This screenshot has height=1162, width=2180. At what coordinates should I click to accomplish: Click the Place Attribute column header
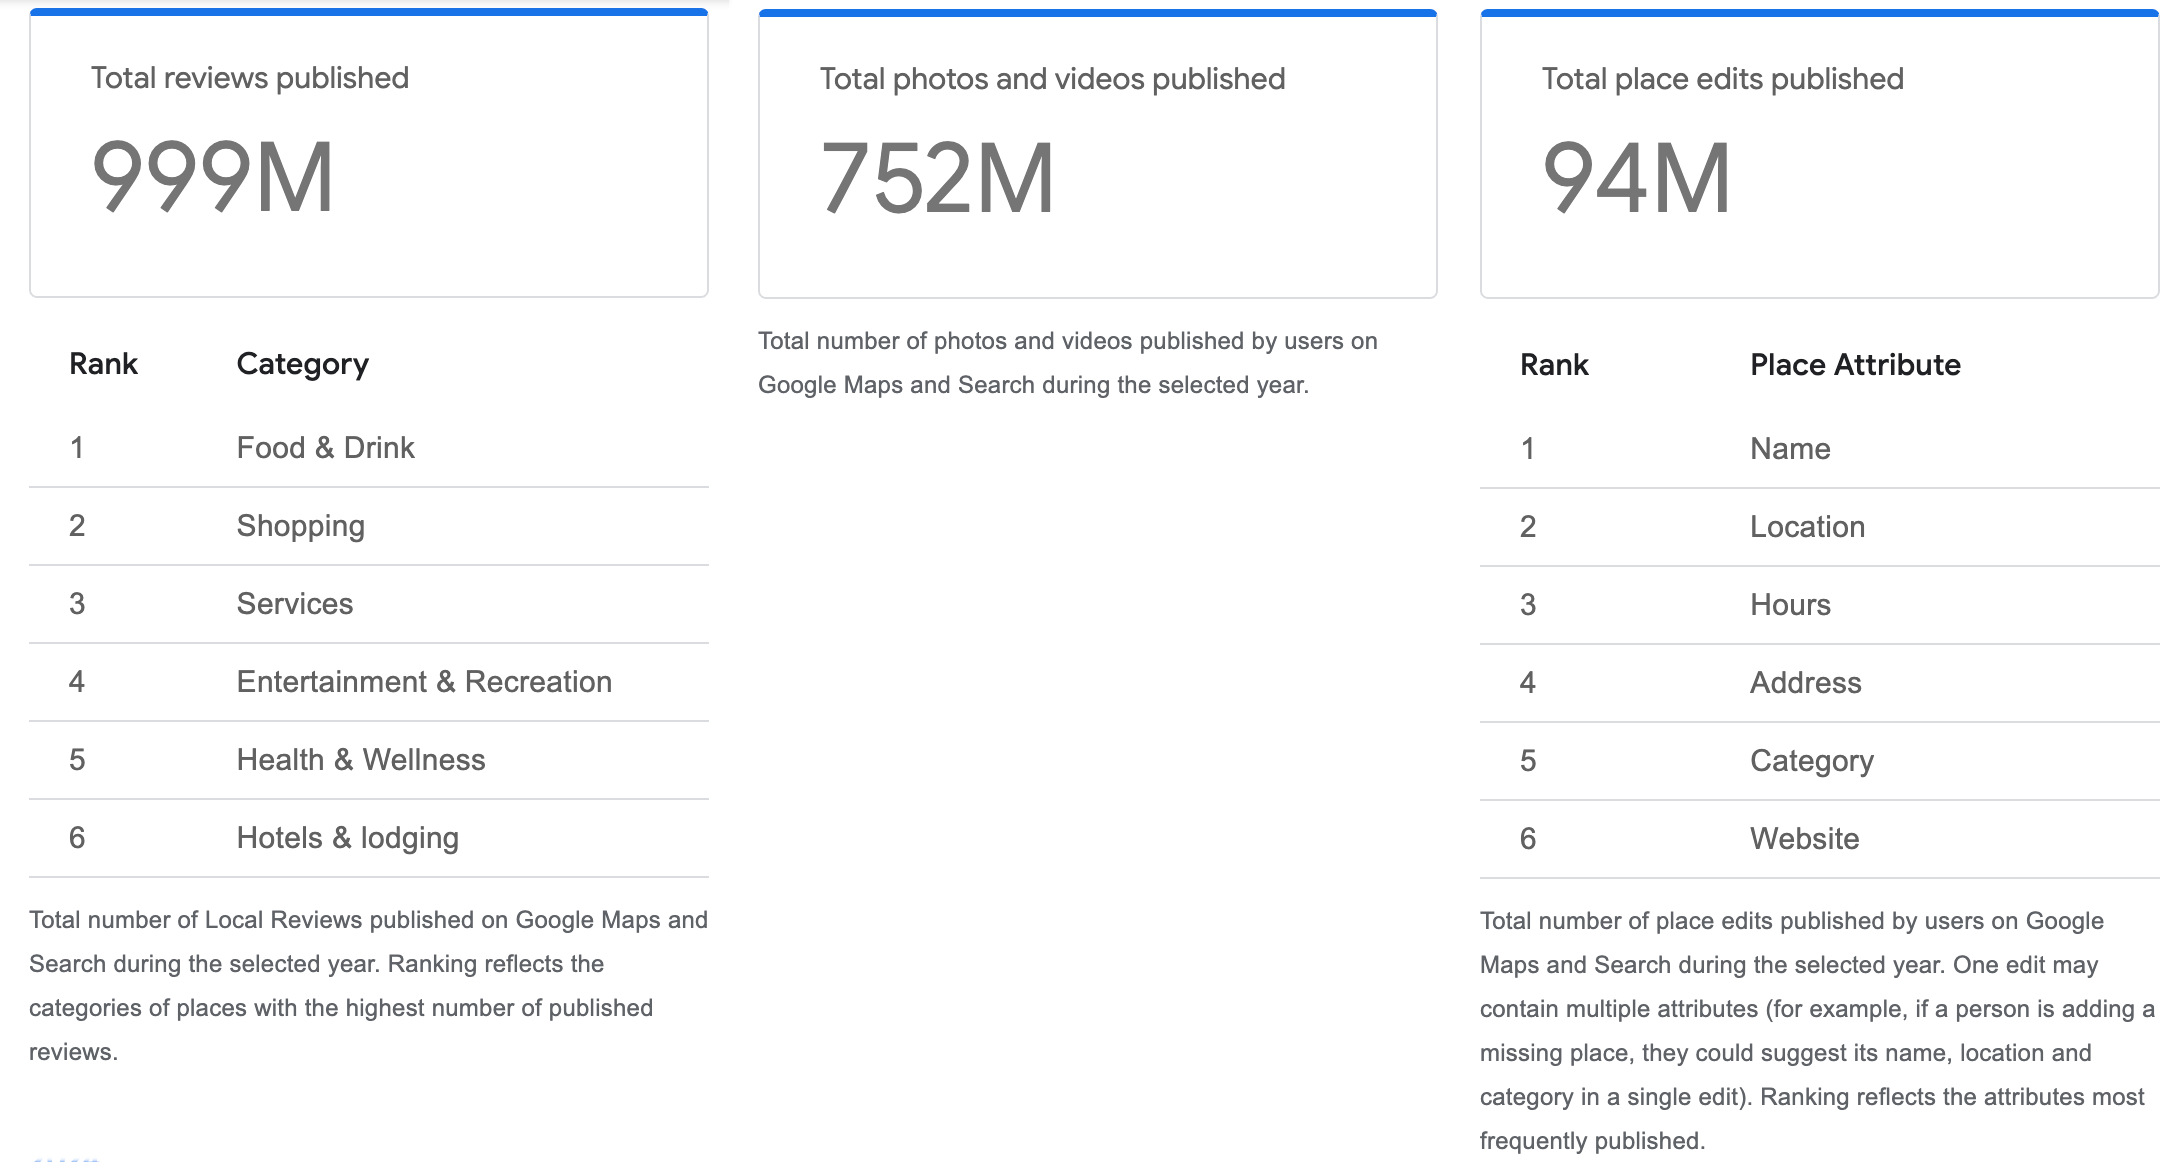tap(1854, 364)
